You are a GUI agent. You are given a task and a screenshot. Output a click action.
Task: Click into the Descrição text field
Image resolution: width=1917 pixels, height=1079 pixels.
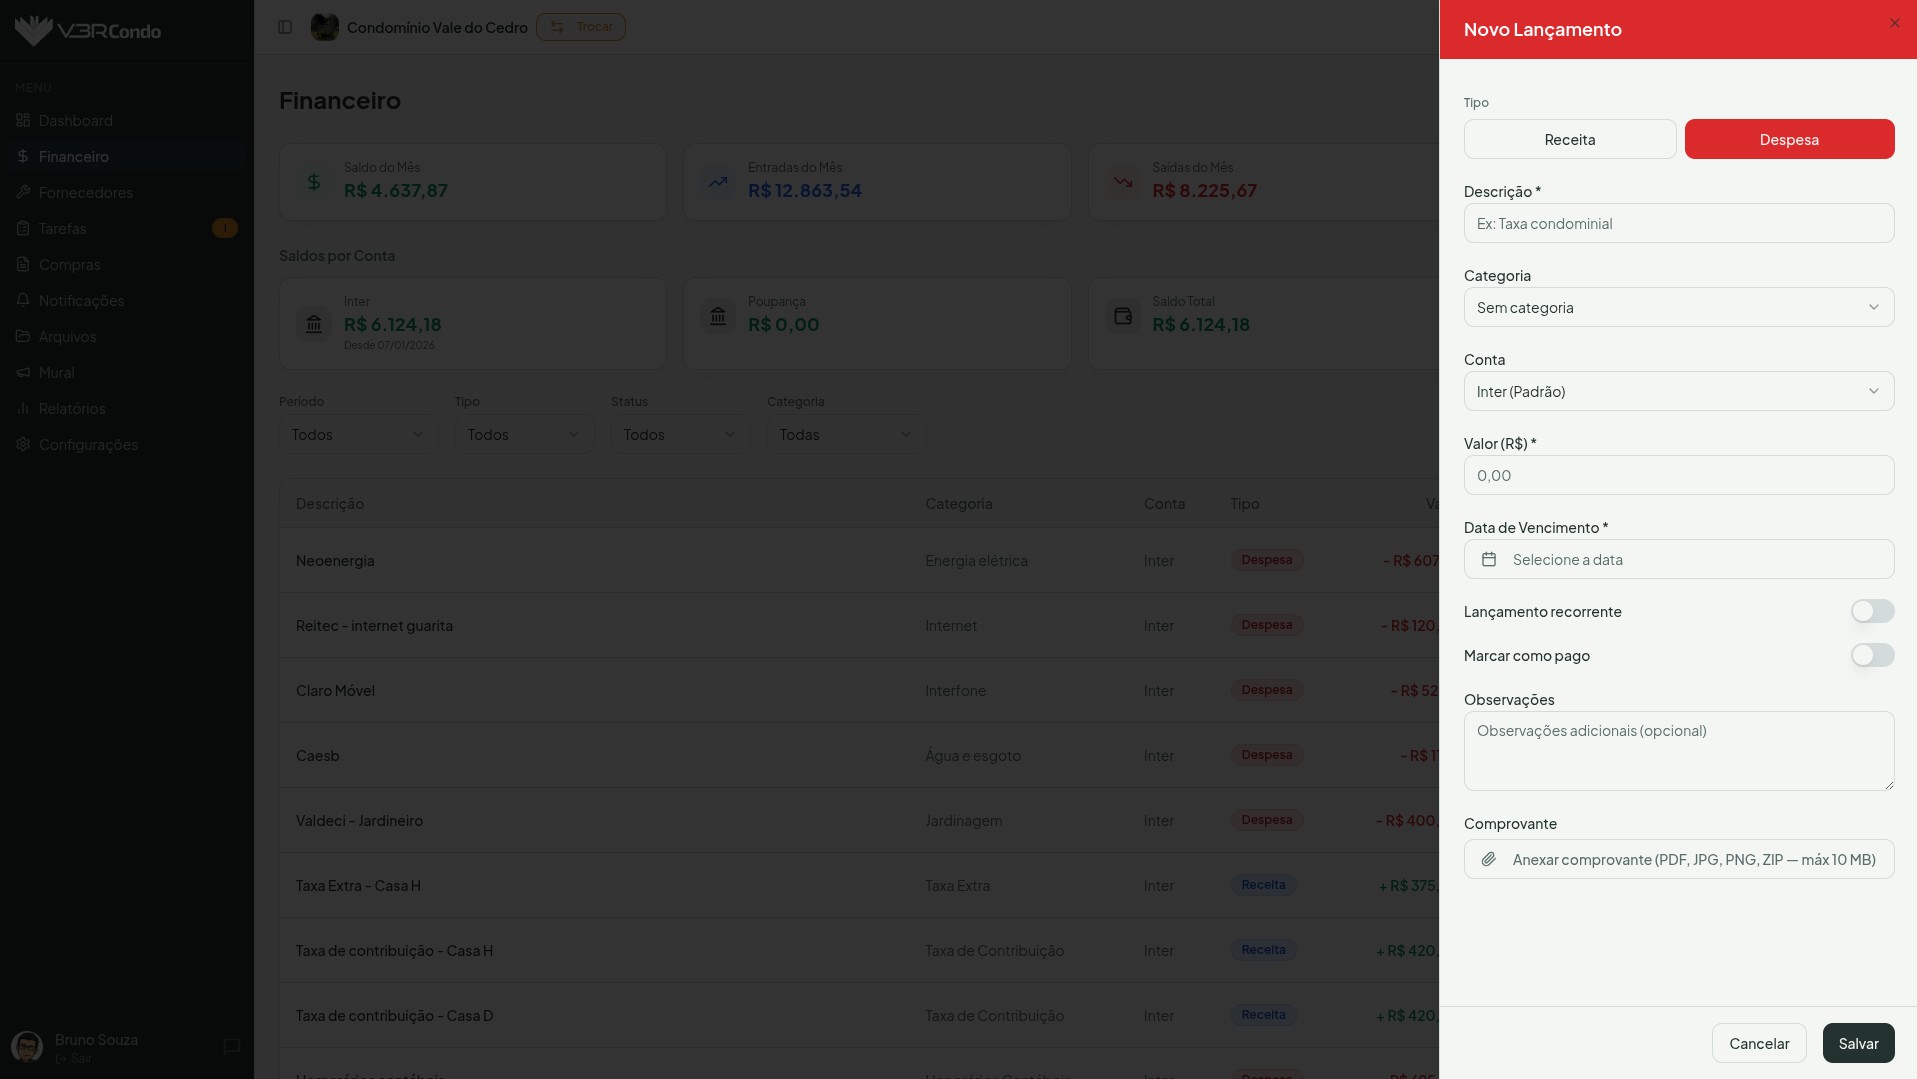click(1678, 223)
